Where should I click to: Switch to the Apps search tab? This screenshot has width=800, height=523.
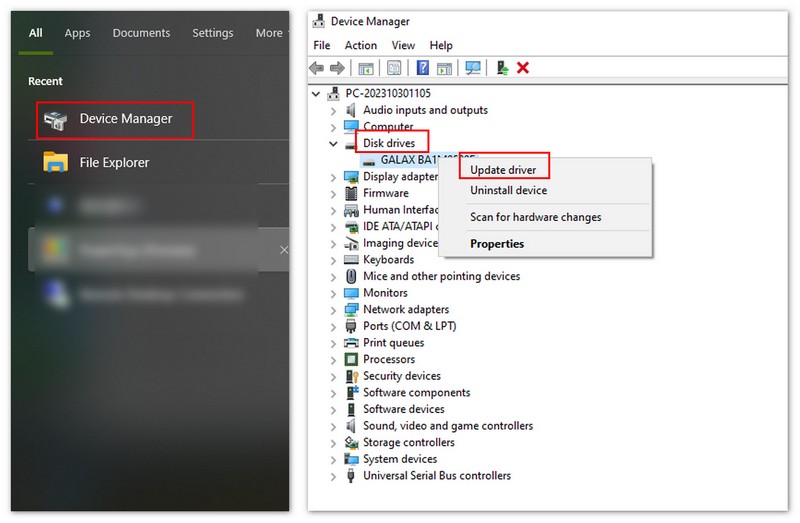click(77, 33)
